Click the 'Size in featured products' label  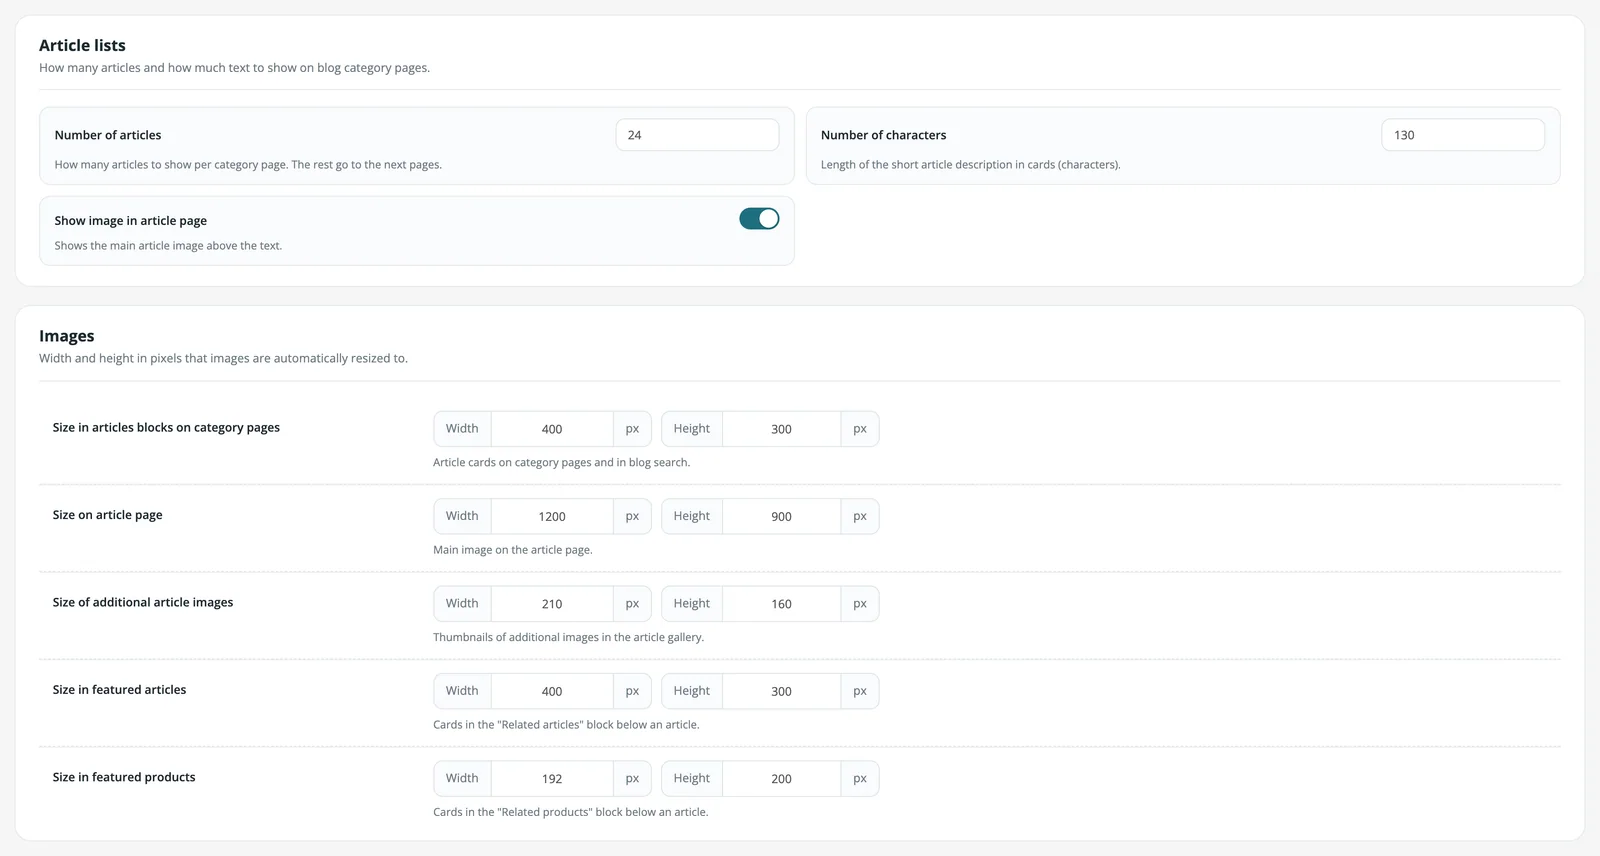pyautogui.click(x=124, y=777)
